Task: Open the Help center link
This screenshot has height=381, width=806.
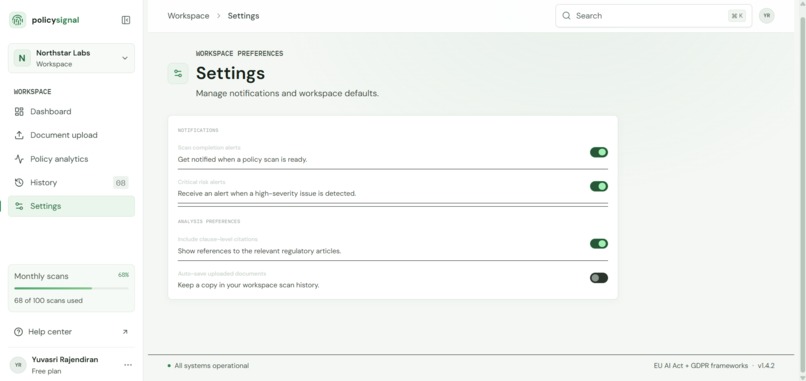Action: [x=71, y=332]
